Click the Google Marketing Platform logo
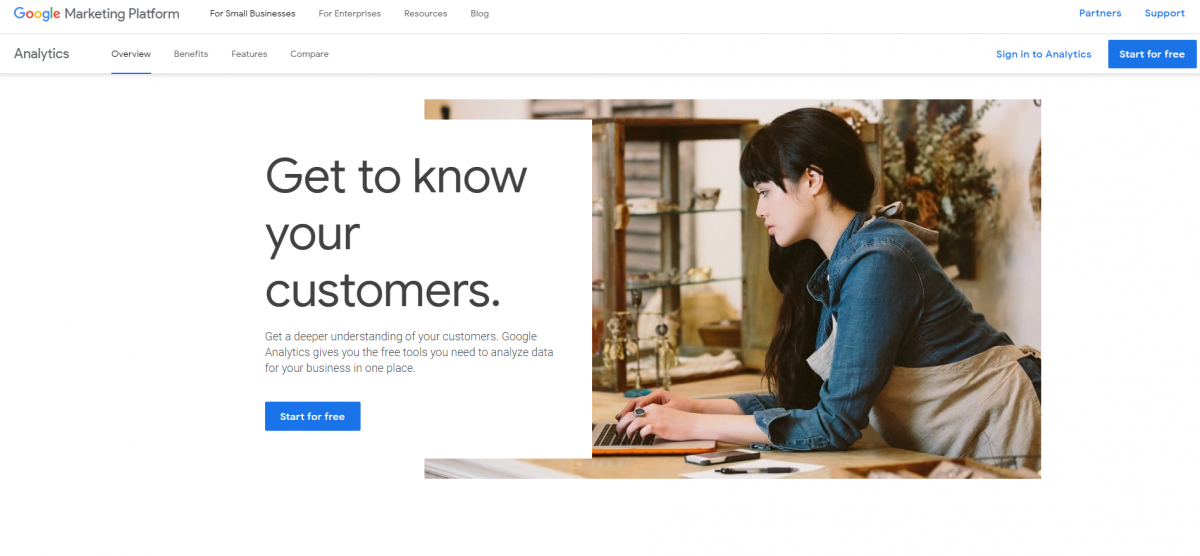This screenshot has width=1200, height=556. [96, 14]
